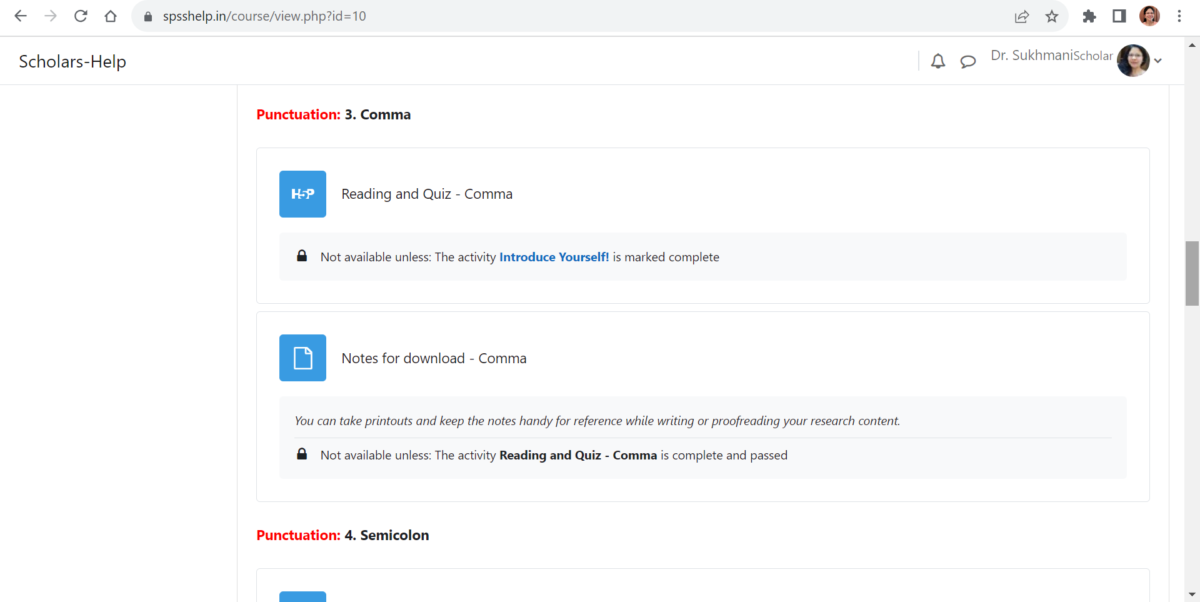Click the share page icon
This screenshot has width=1200, height=602.
(1021, 16)
